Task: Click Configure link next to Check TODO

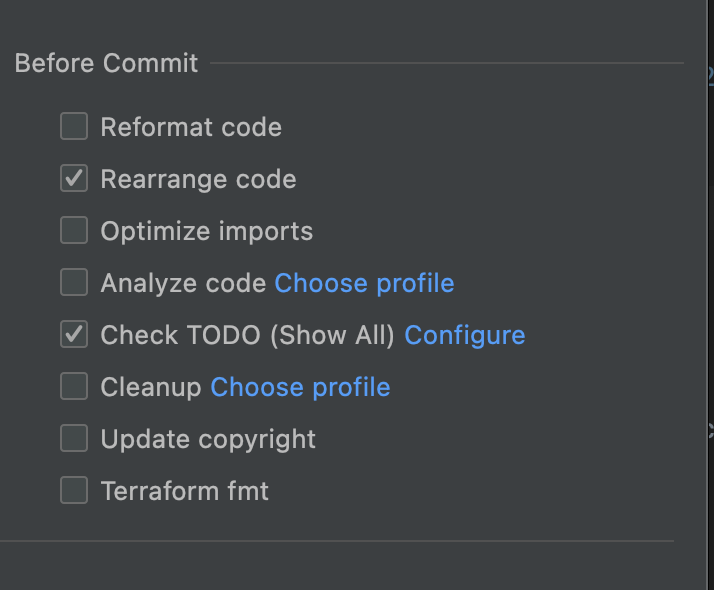Action: (x=464, y=335)
